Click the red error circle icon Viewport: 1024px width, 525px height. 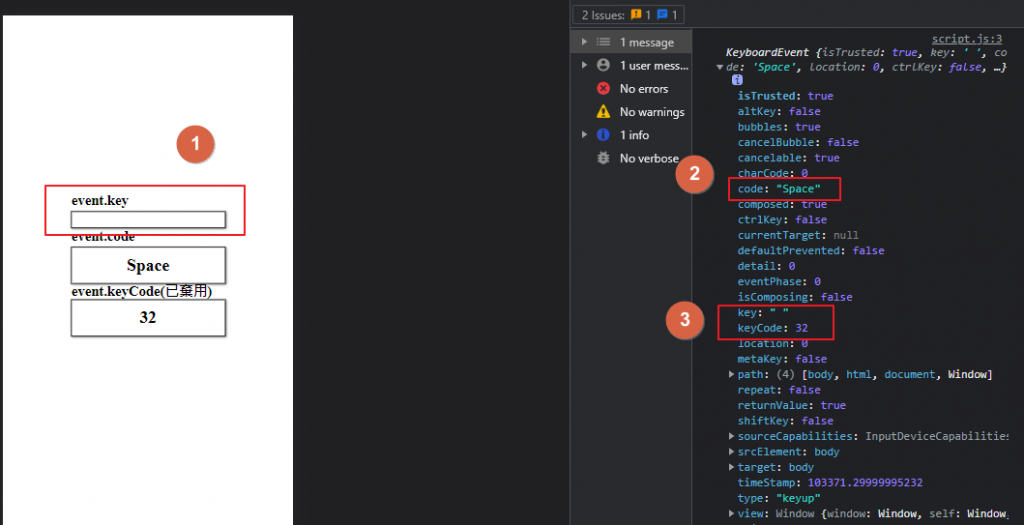[x=603, y=89]
